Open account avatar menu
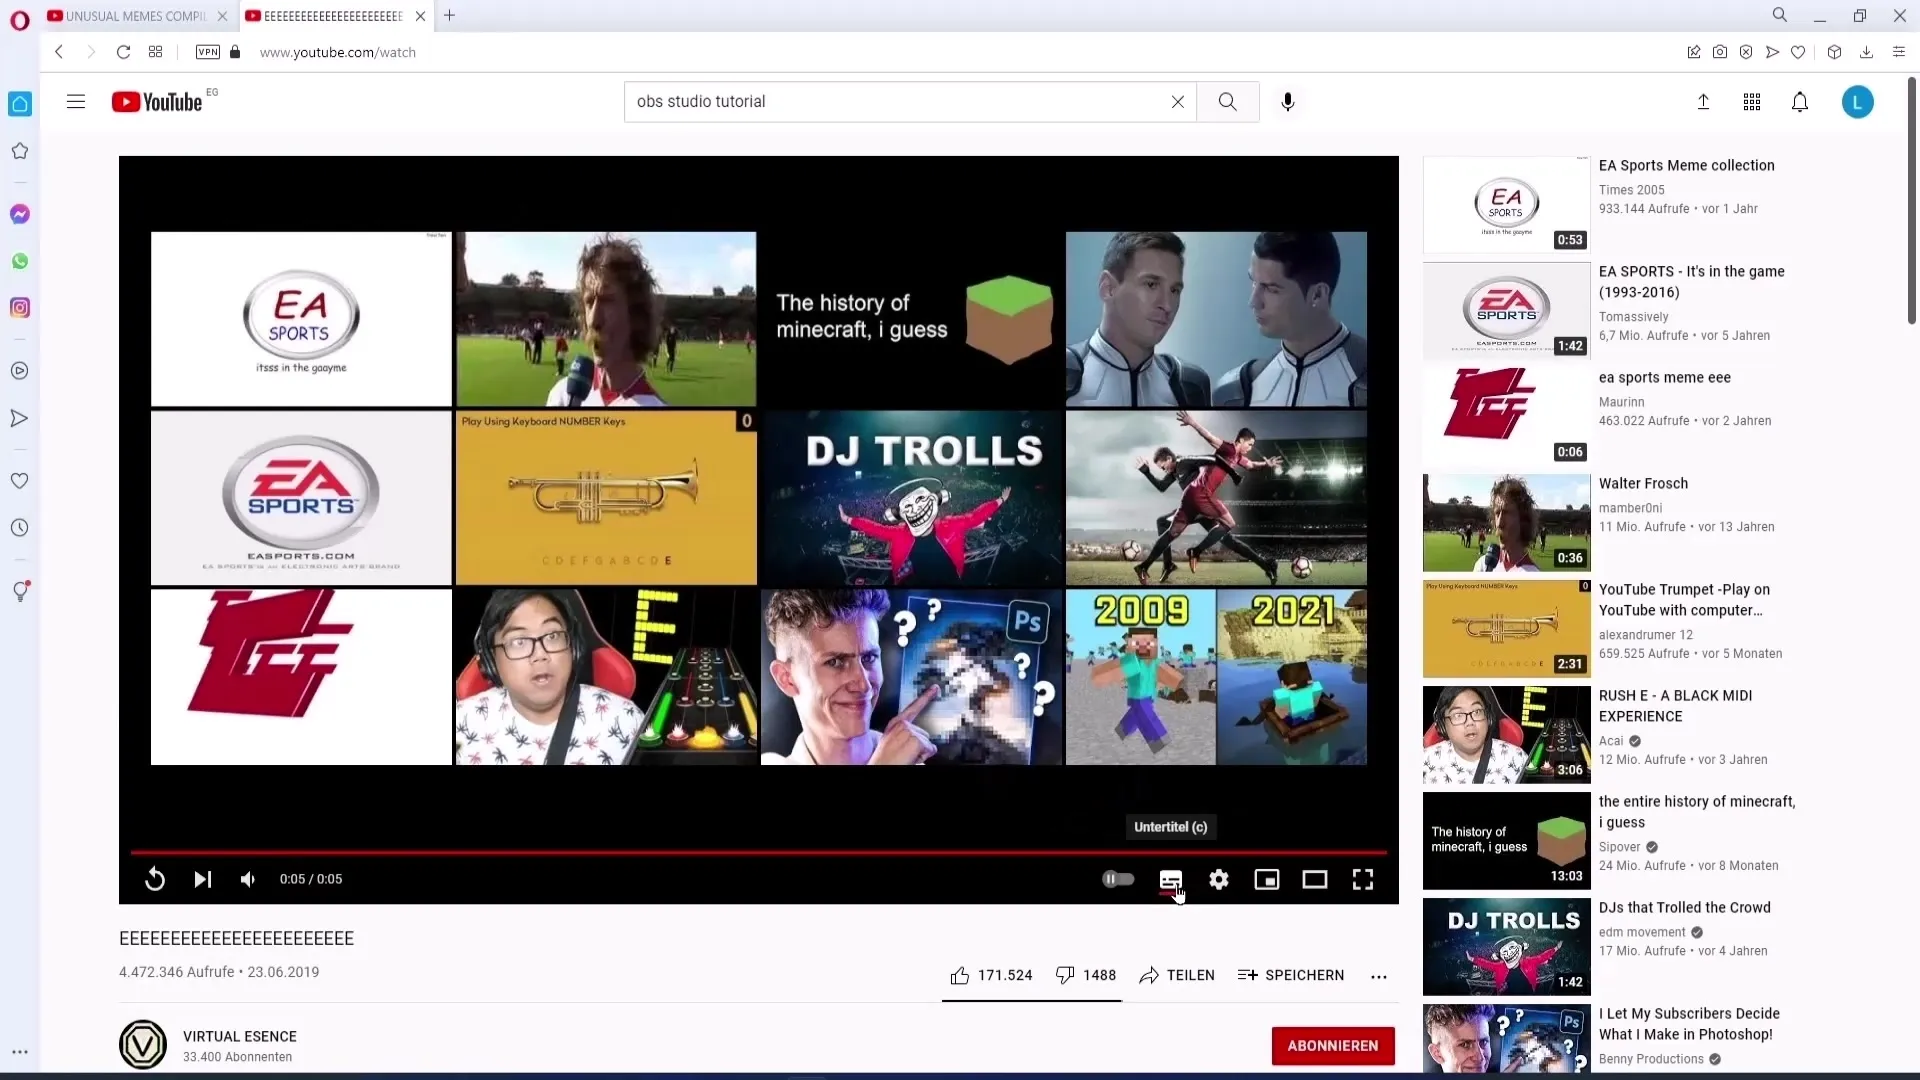Image resolution: width=1920 pixels, height=1080 pixels. click(x=1857, y=101)
